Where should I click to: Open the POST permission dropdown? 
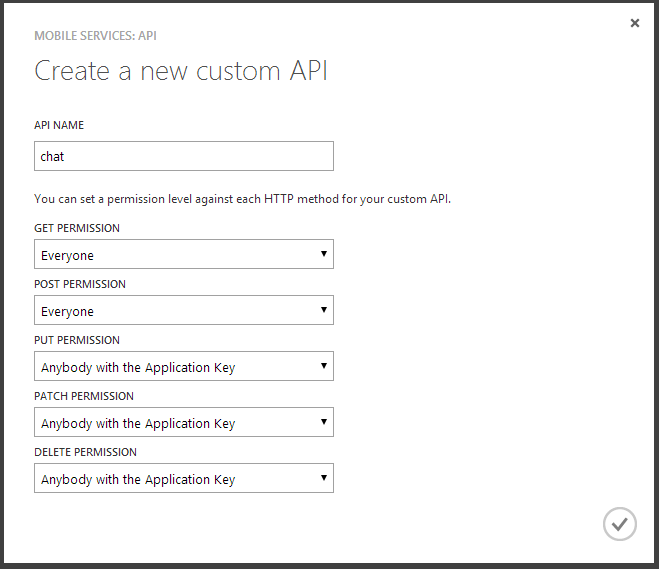(183, 311)
